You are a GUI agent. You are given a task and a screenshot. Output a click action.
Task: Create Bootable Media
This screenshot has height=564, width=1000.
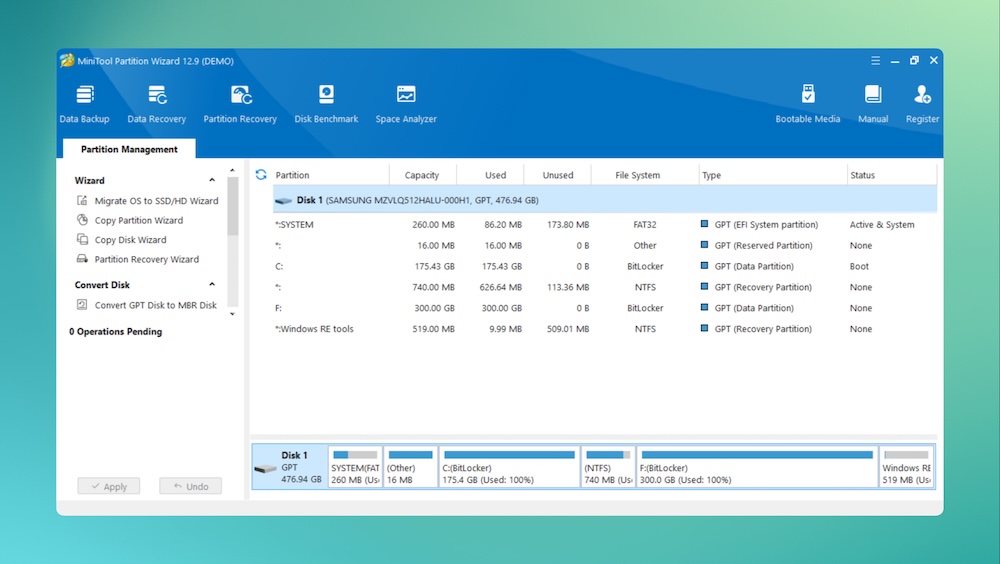coord(807,104)
